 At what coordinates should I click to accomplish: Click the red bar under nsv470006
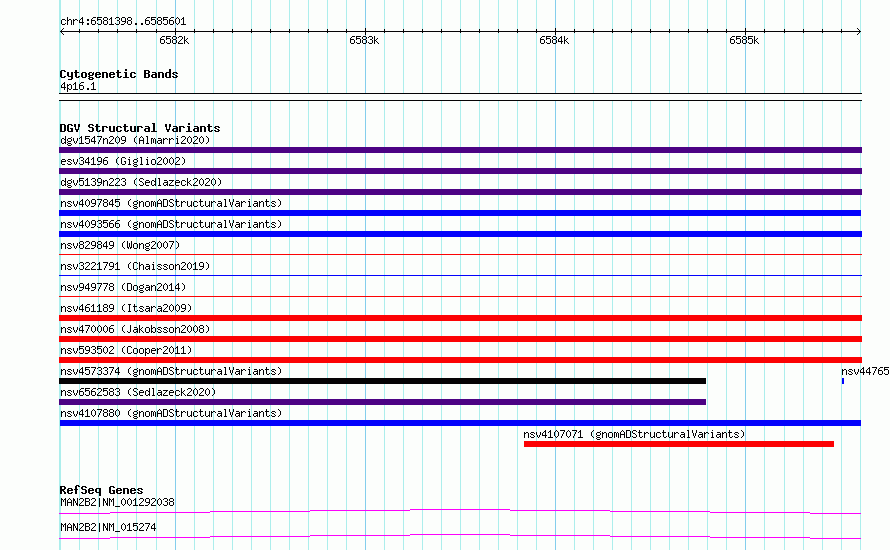click(x=460, y=339)
